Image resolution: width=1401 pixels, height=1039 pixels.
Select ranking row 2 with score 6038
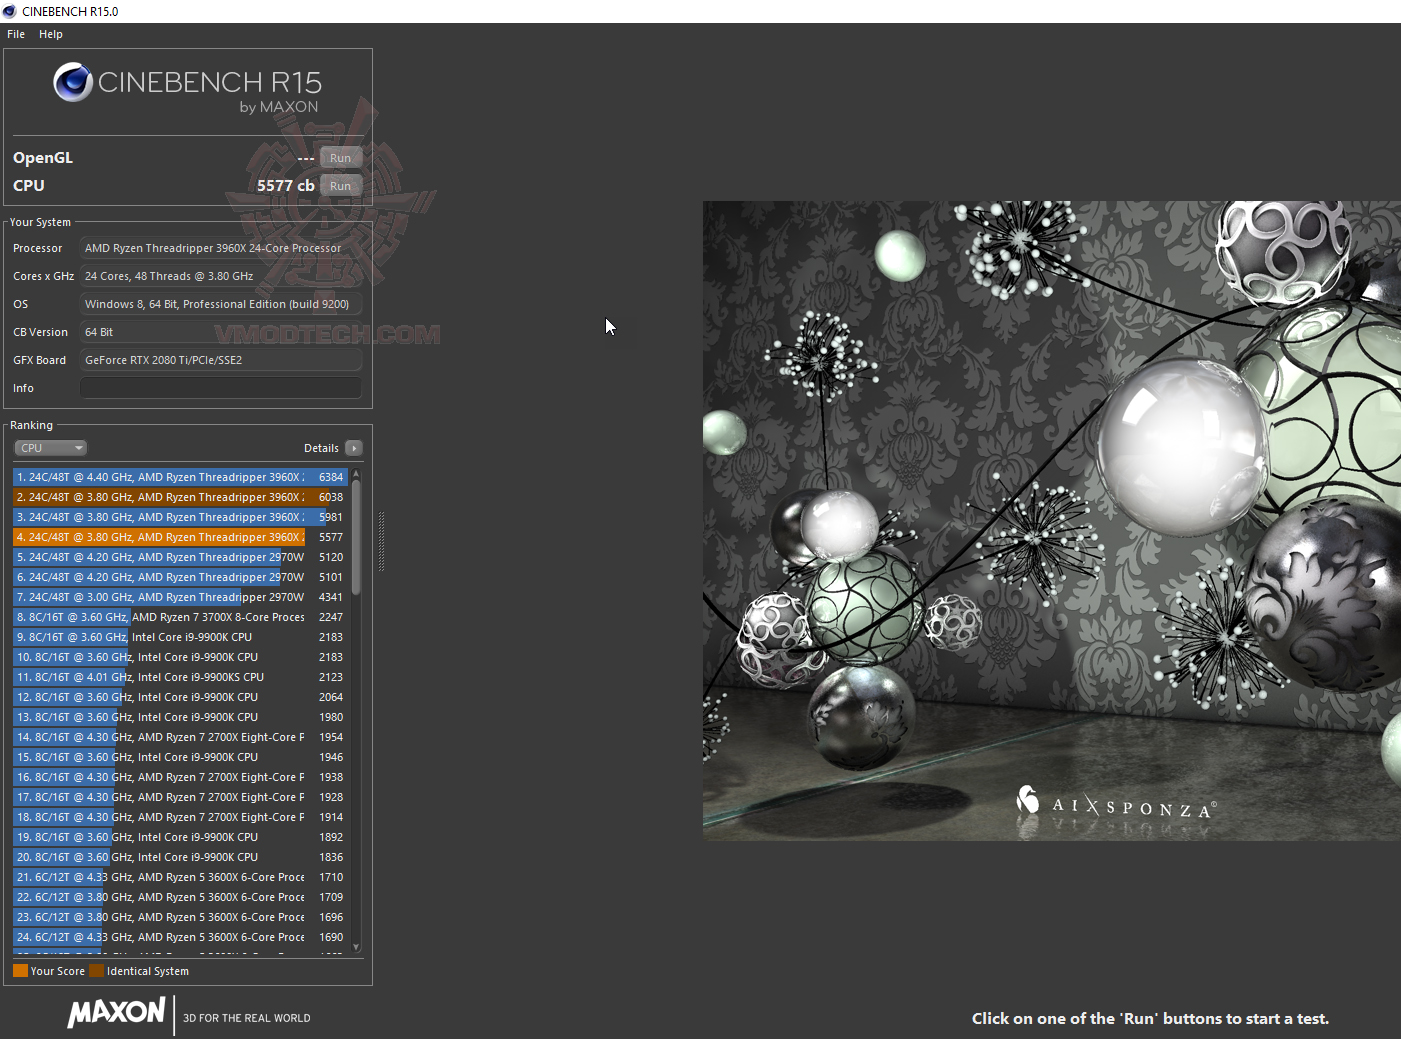click(x=180, y=497)
